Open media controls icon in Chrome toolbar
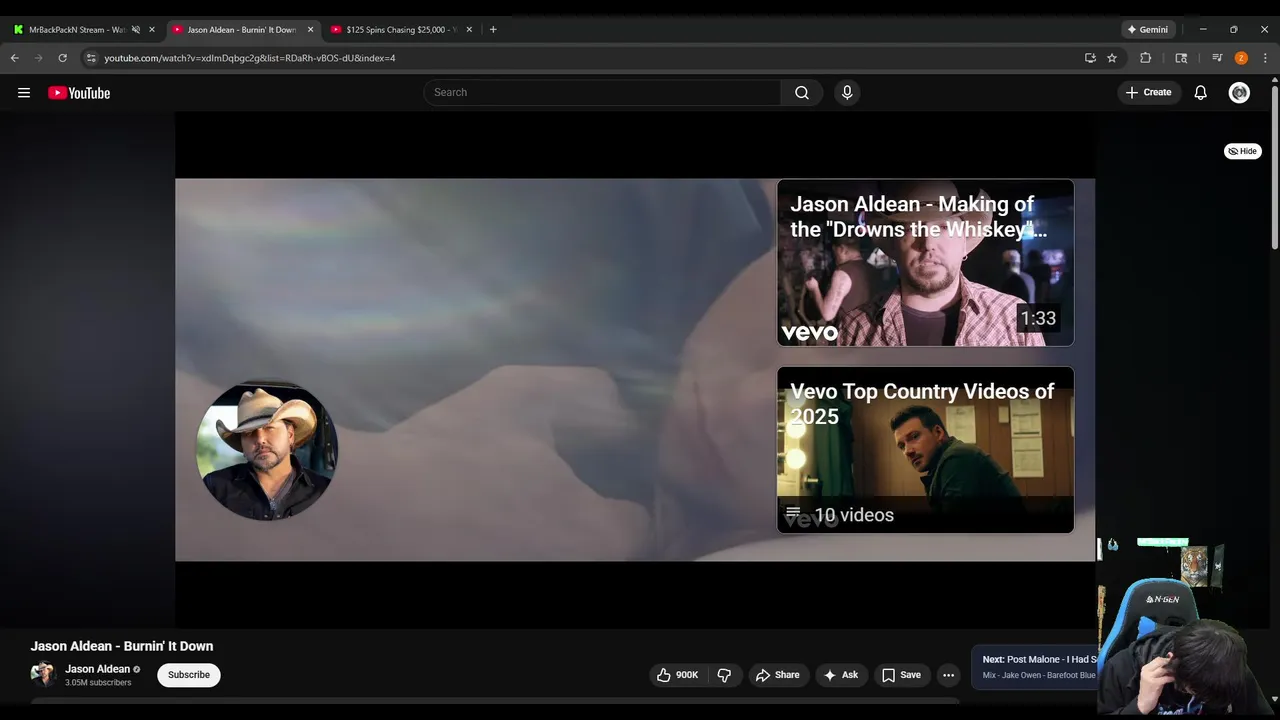Viewport: 1280px width, 720px height. point(1217,58)
